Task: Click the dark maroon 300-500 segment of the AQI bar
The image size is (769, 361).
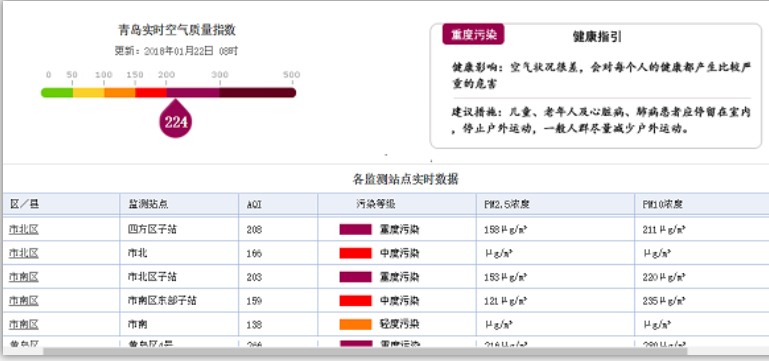Action: click(258, 93)
